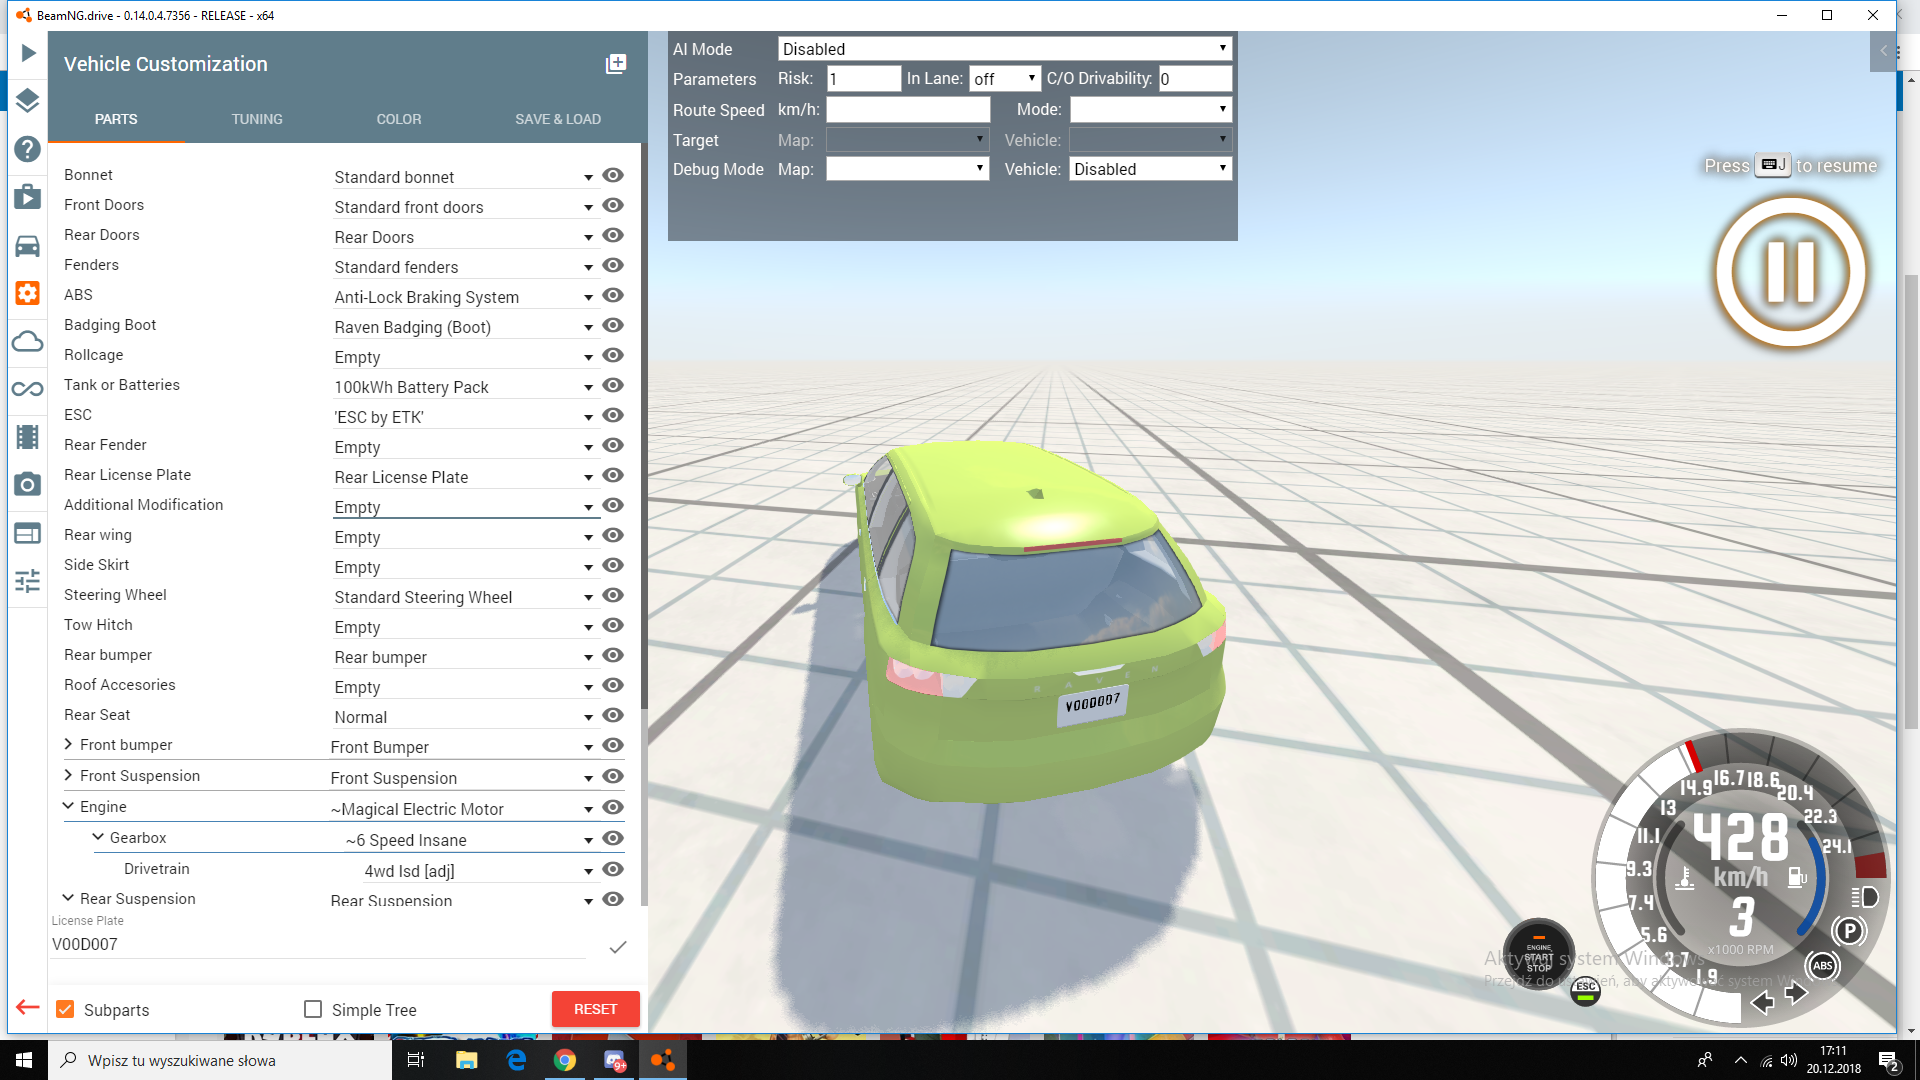Click the Engine Start Stop button
The height and width of the screenshot is (1080, 1920).
click(x=1539, y=955)
